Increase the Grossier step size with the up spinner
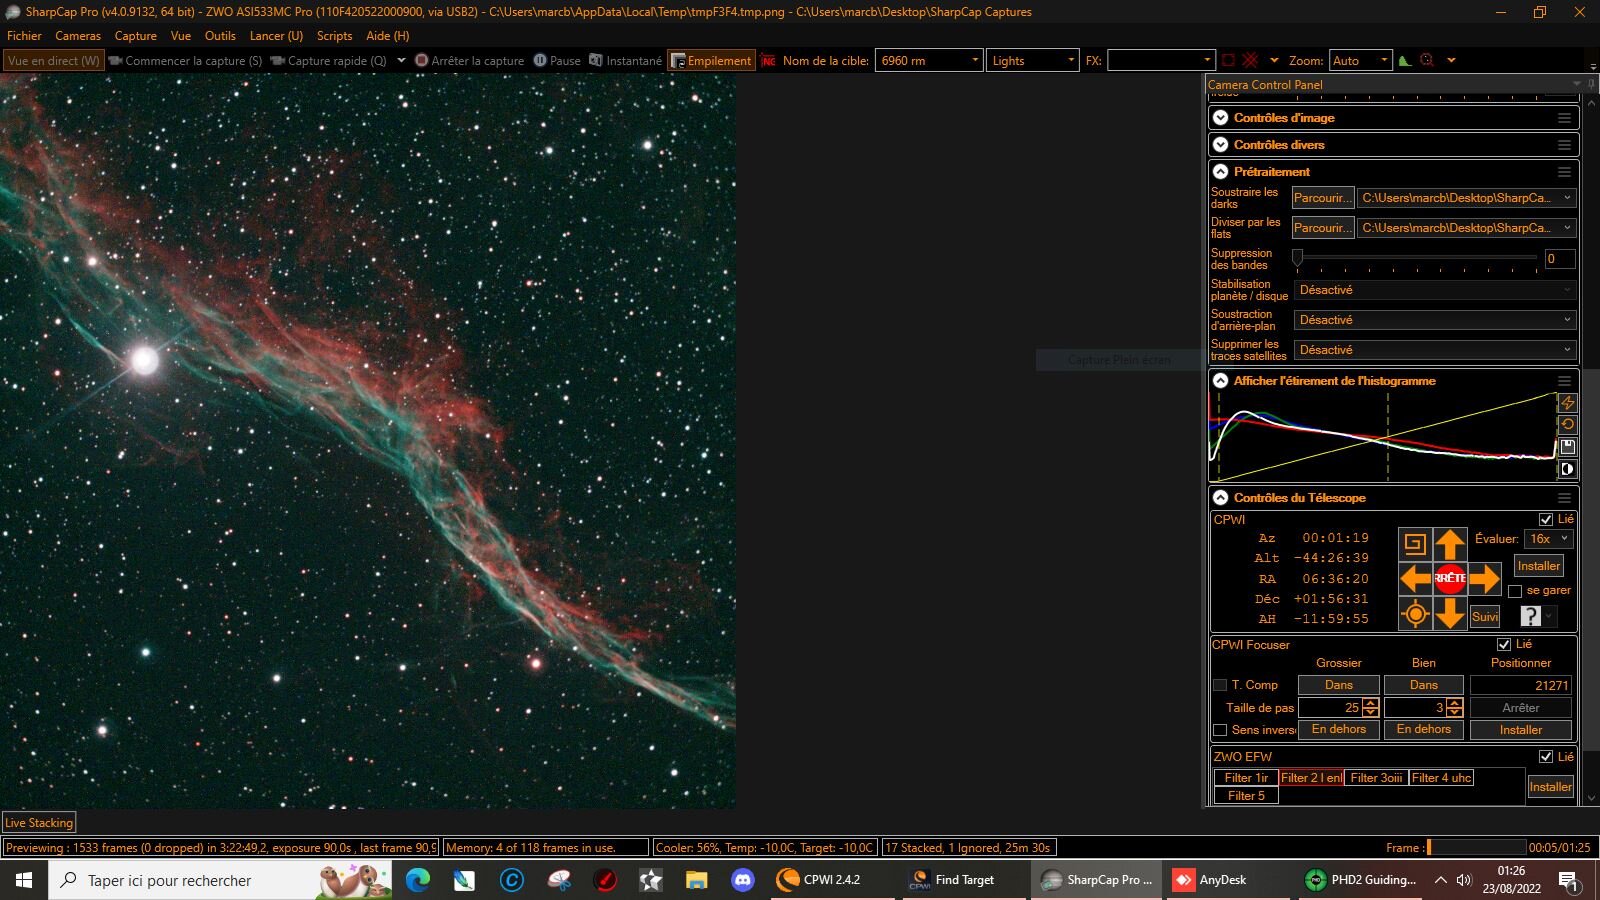Screen dimensions: 1600x900 click(x=1371, y=703)
